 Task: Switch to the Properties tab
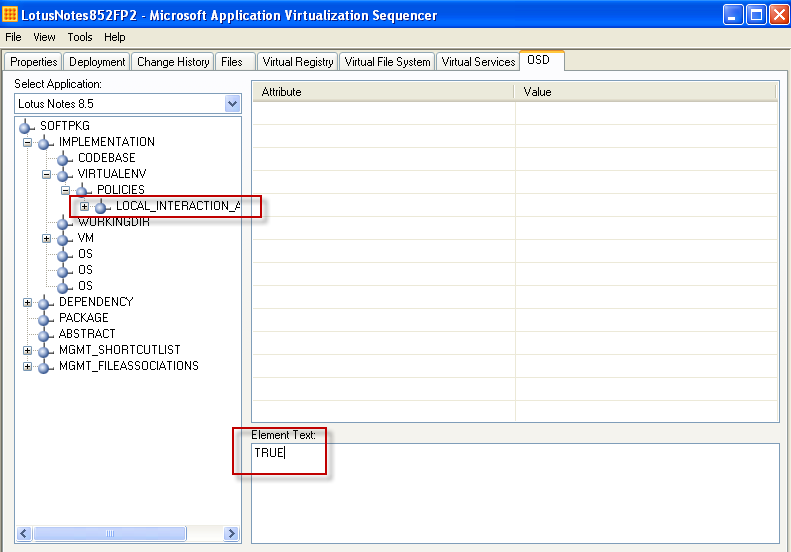[x=33, y=62]
